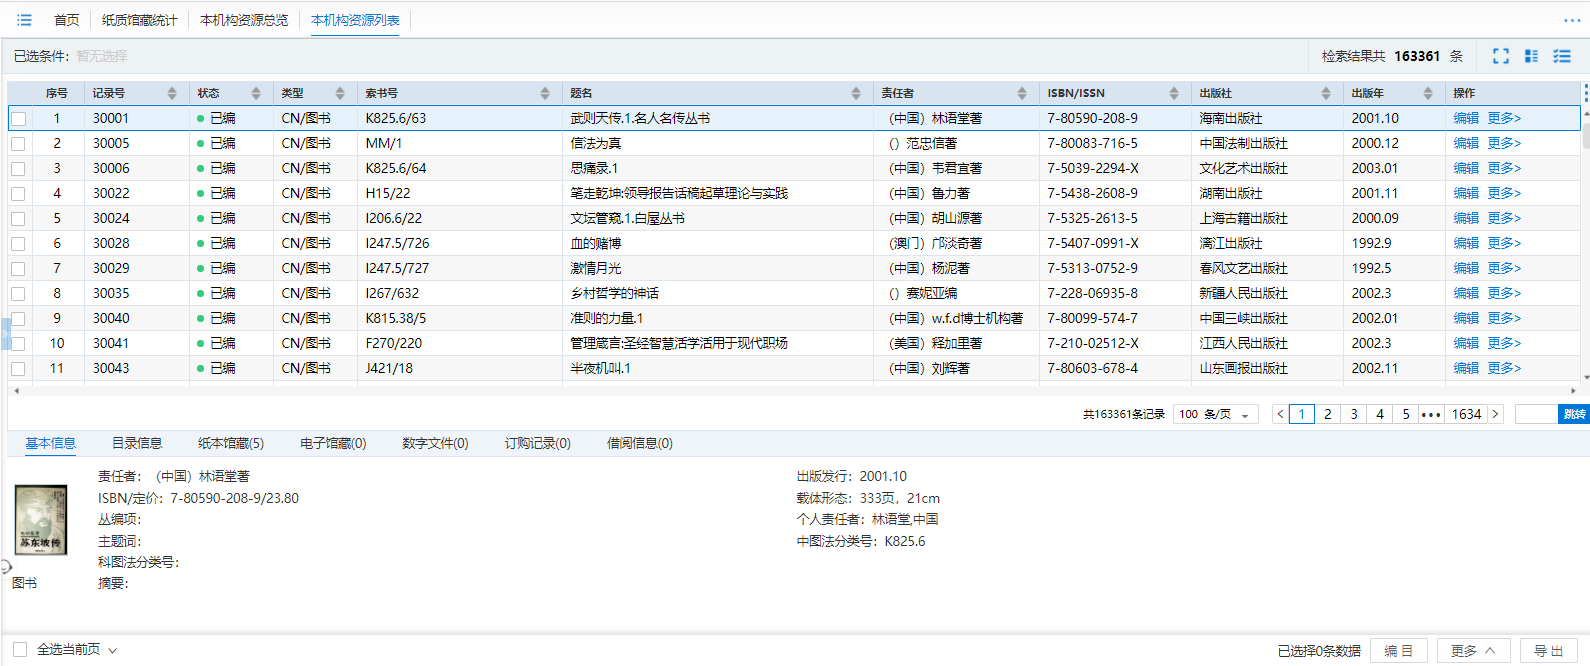Select checkbox for record 30028
1590x666 pixels.
pos(18,243)
